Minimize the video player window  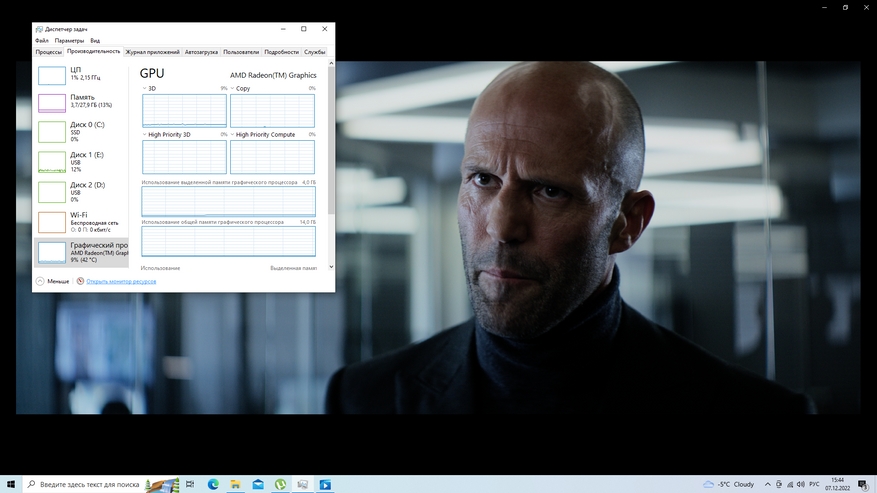tap(824, 7)
